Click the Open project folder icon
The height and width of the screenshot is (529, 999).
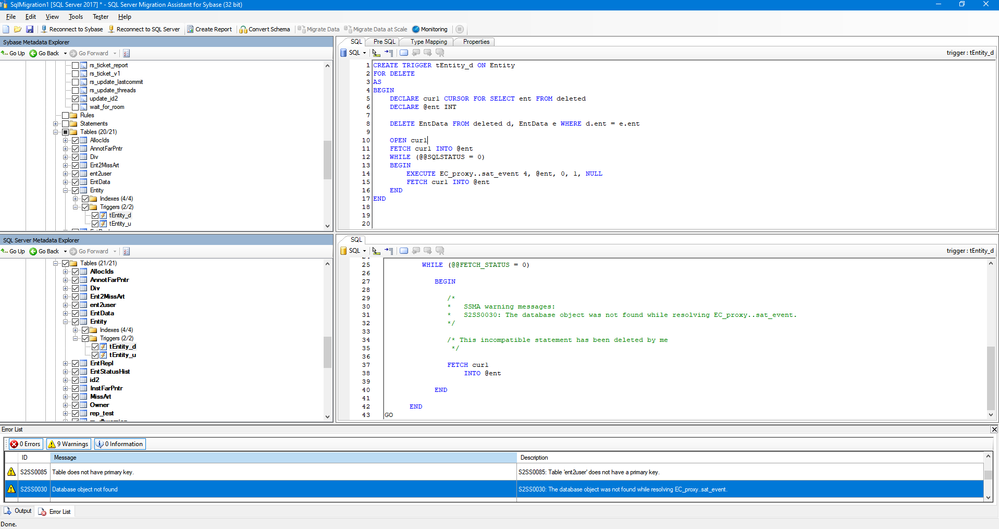coord(19,29)
